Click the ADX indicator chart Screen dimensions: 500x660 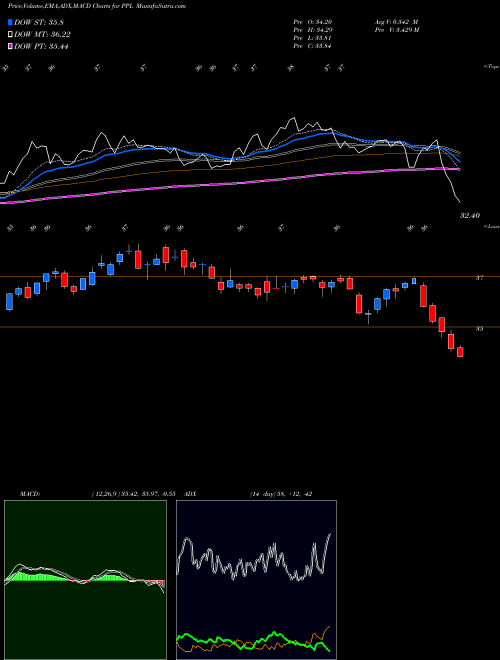[x=256, y=580]
